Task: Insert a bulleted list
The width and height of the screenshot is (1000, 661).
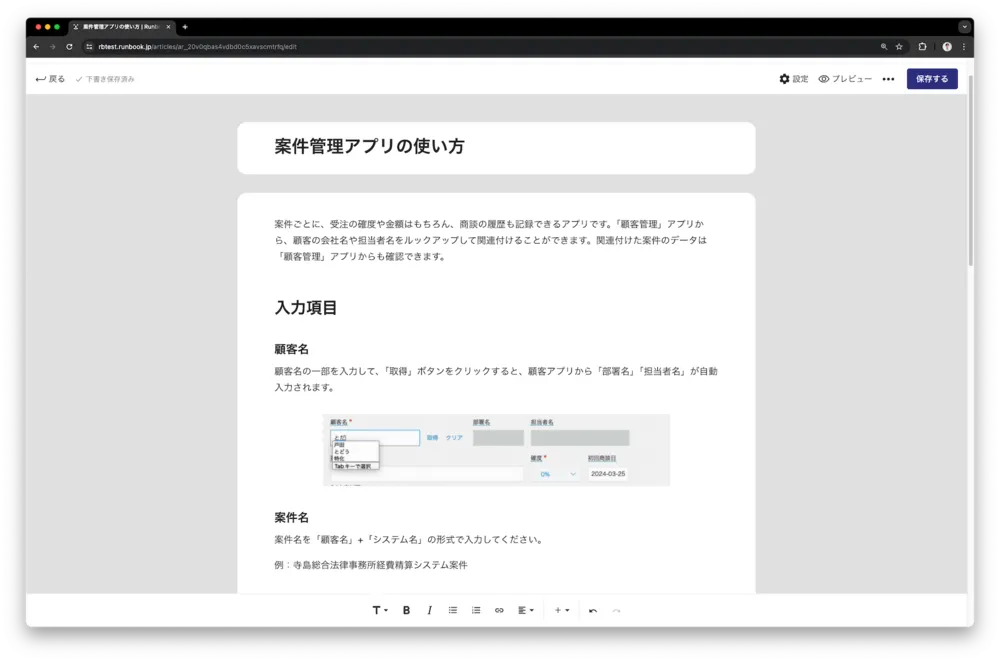Action: 453,610
